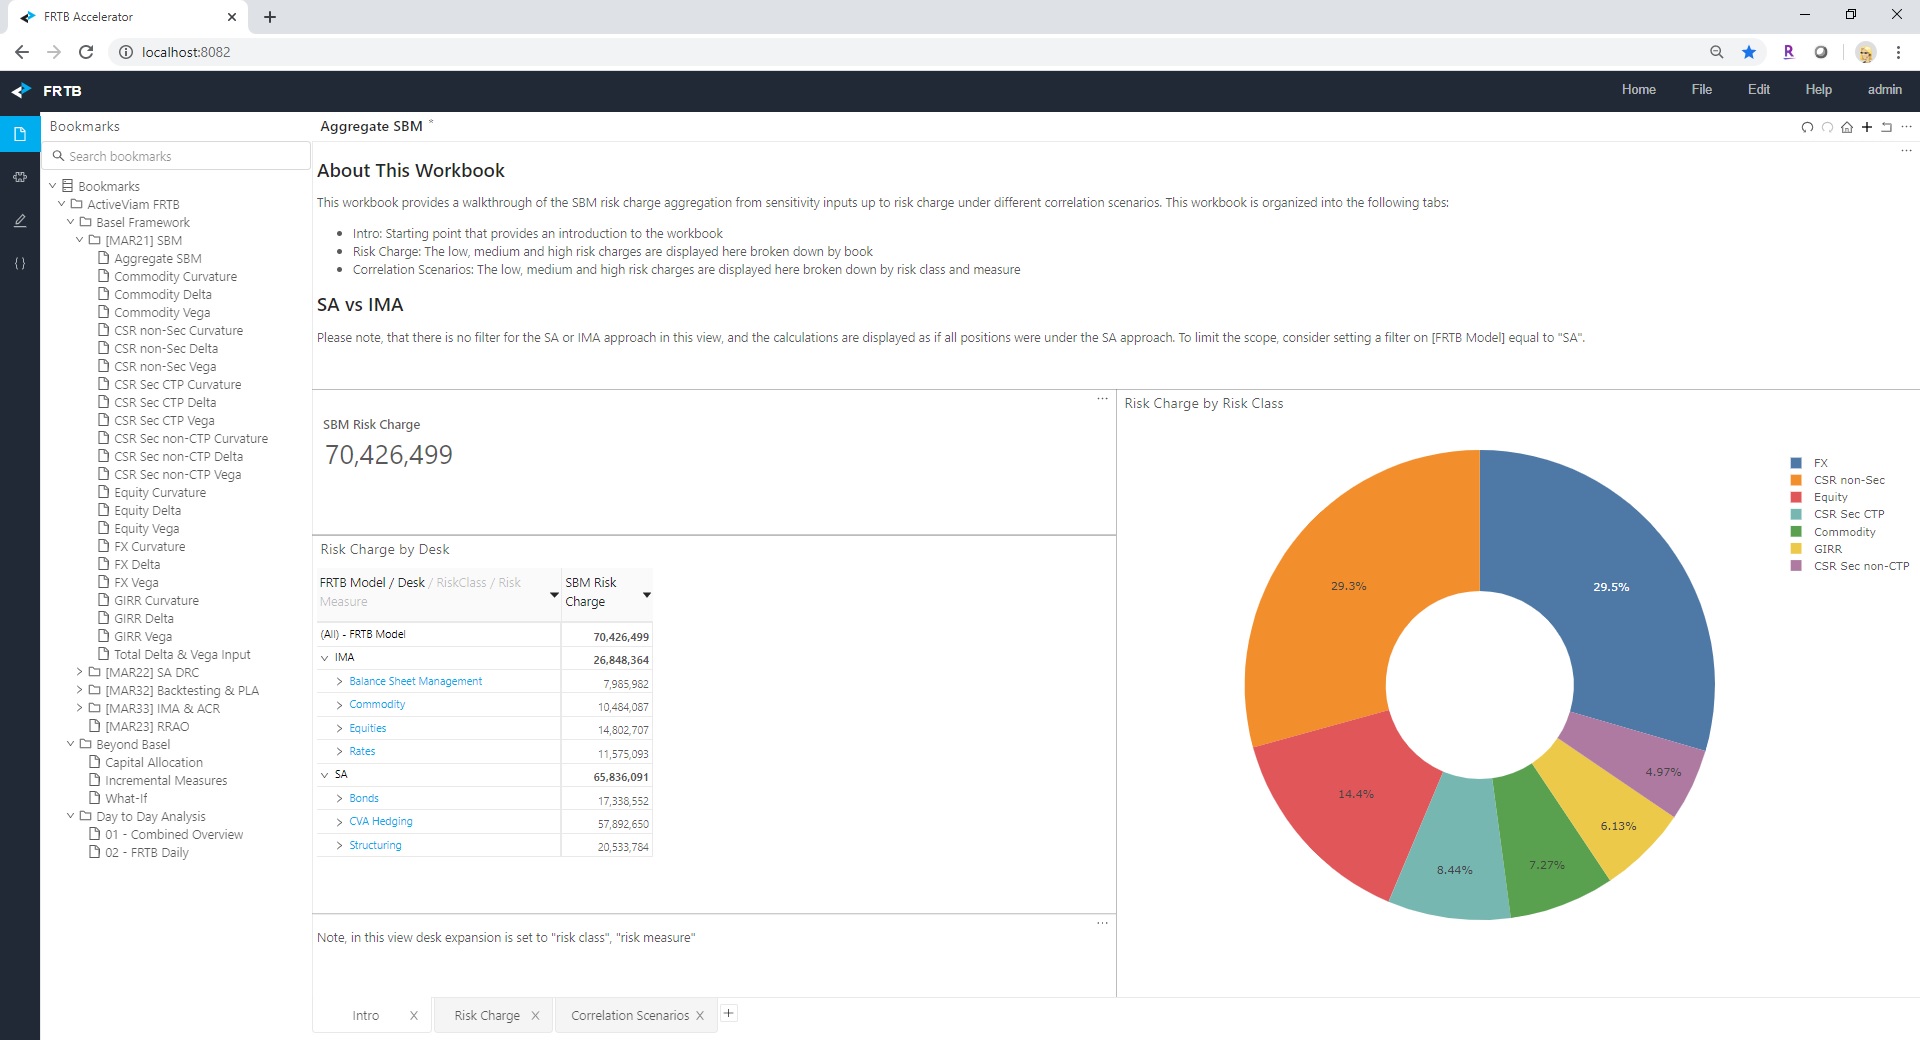The width and height of the screenshot is (1920, 1040).
Task: Open the File menu
Action: pos(1701,90)
